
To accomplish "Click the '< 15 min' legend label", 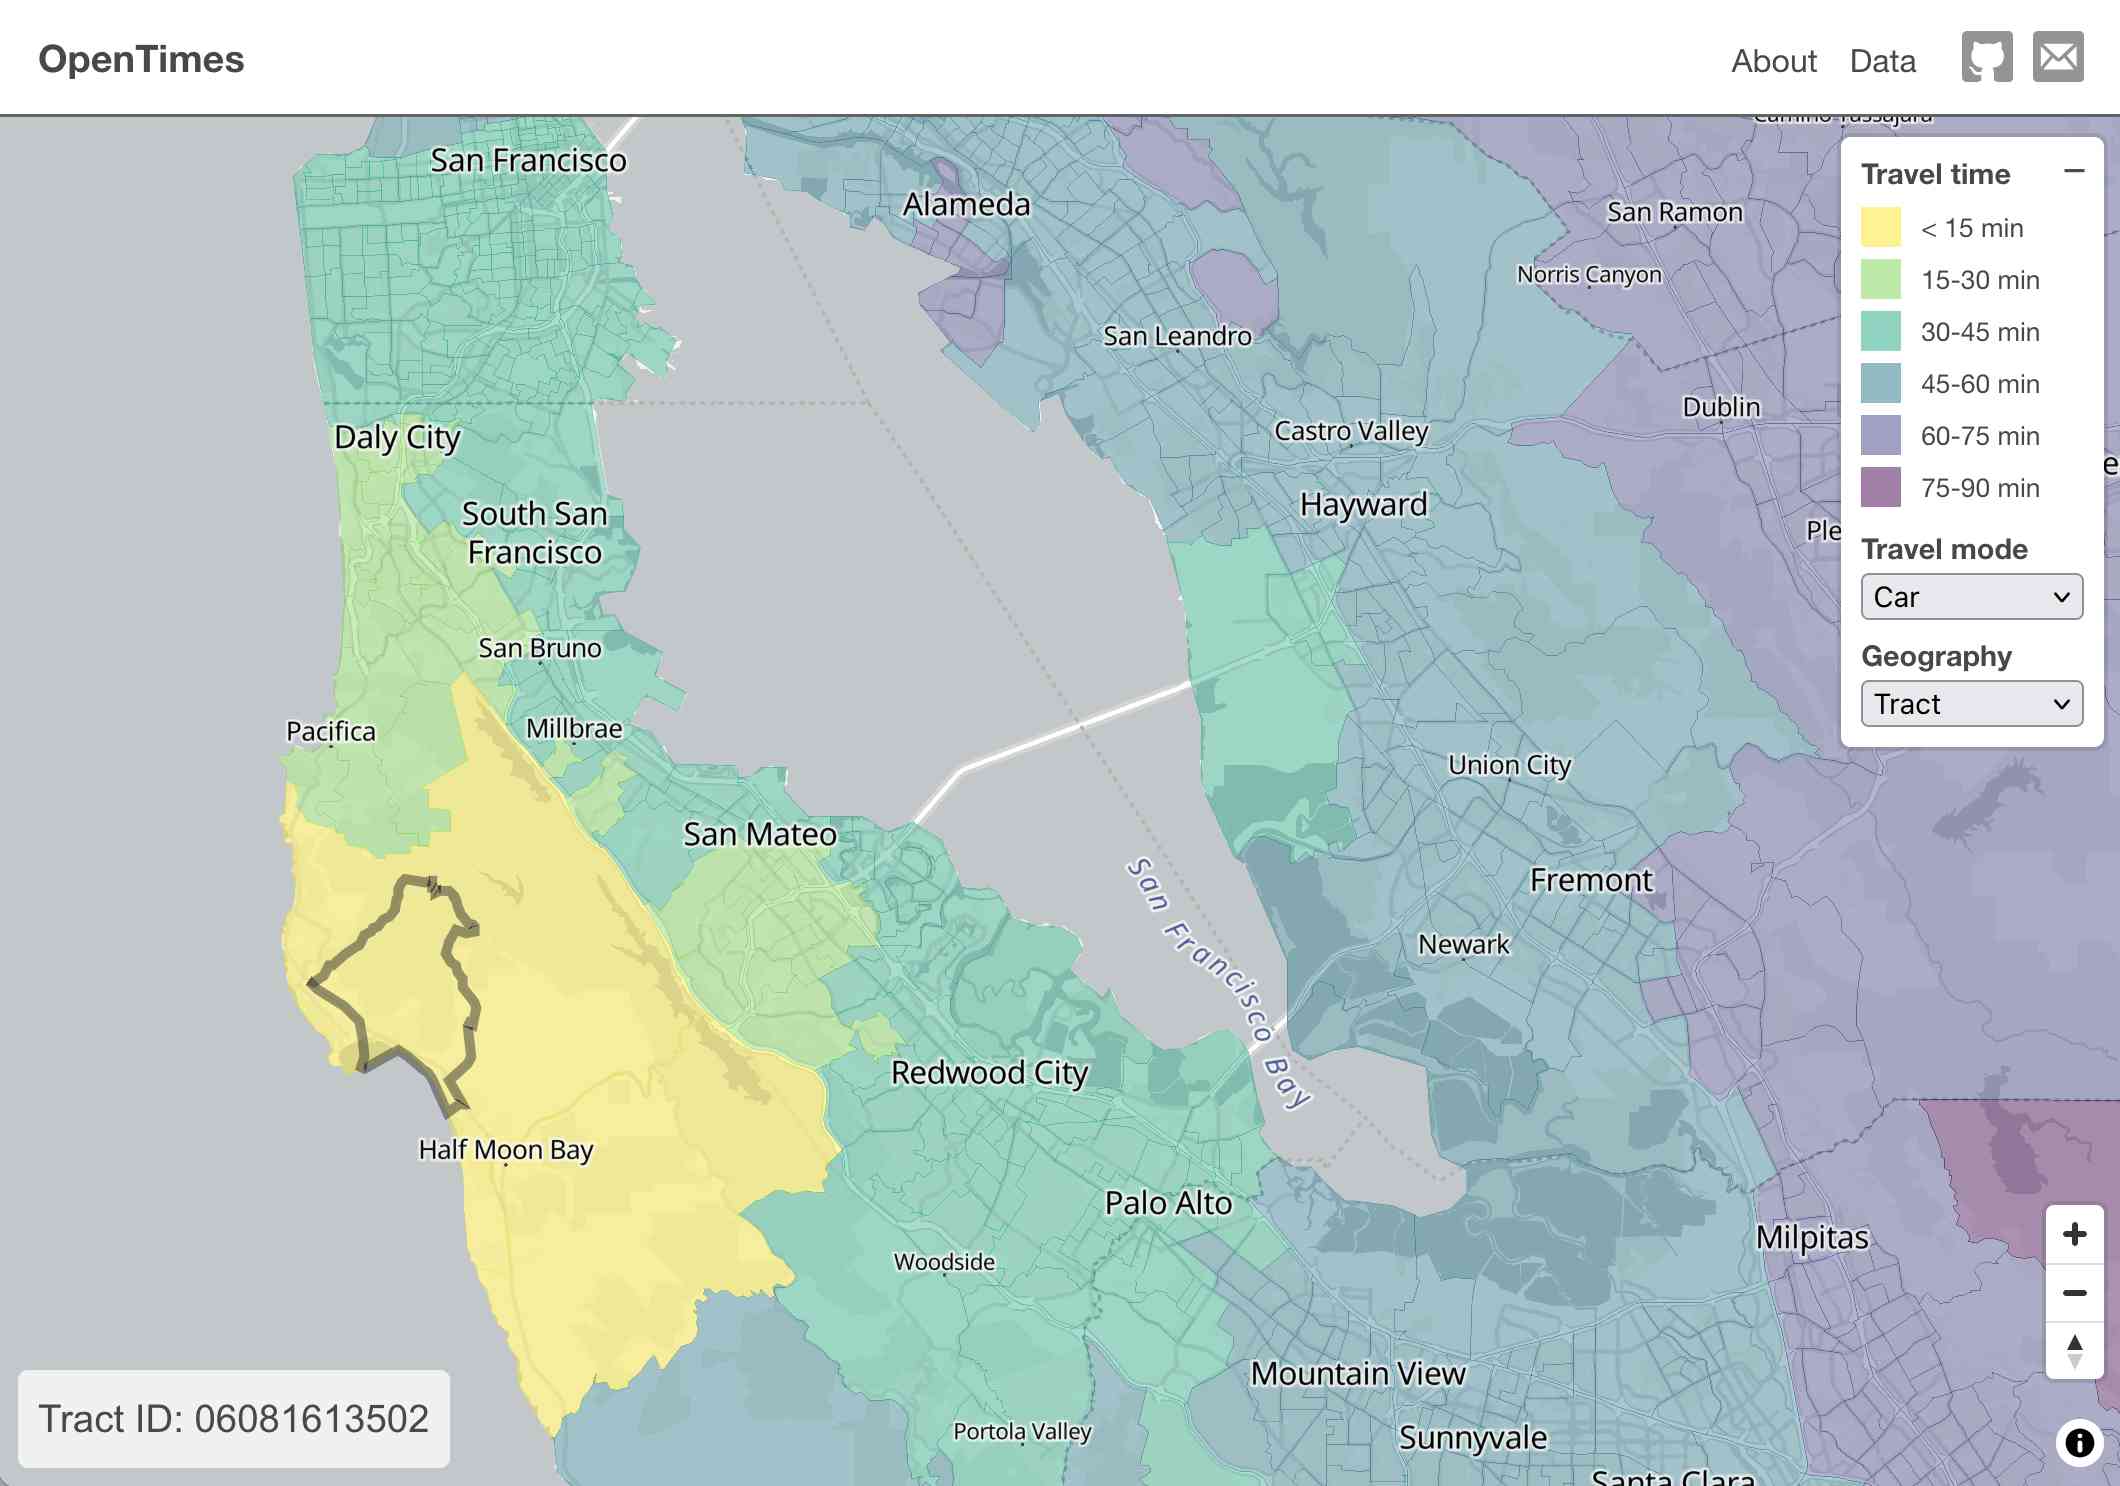I will coord(1972,228).
